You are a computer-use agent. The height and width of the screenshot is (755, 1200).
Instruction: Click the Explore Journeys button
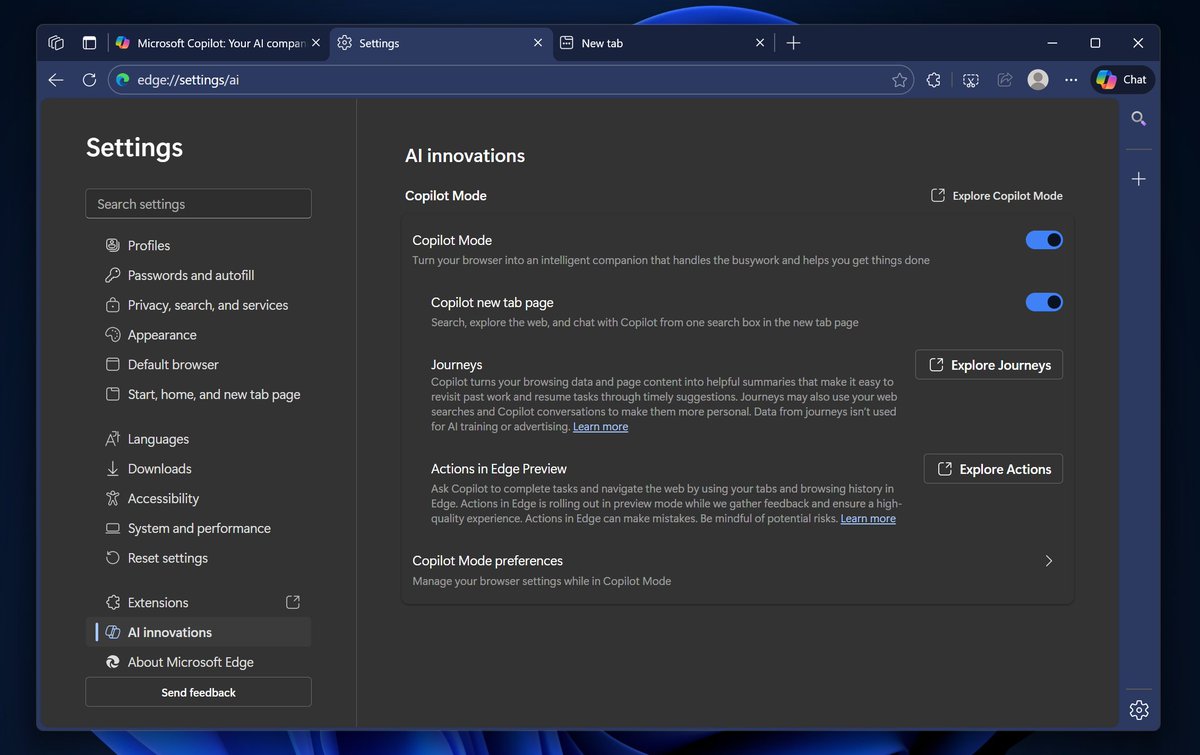pos(989,365)
